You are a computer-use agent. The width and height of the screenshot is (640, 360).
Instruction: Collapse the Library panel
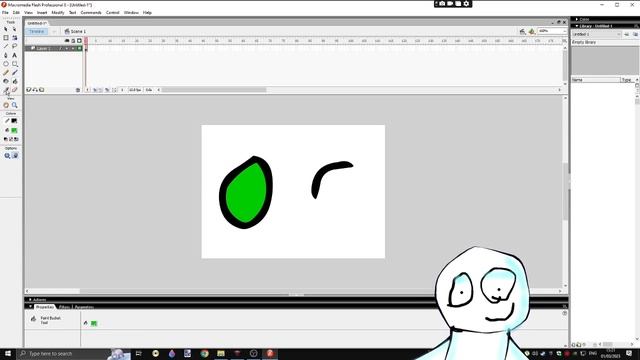point(576,26)
